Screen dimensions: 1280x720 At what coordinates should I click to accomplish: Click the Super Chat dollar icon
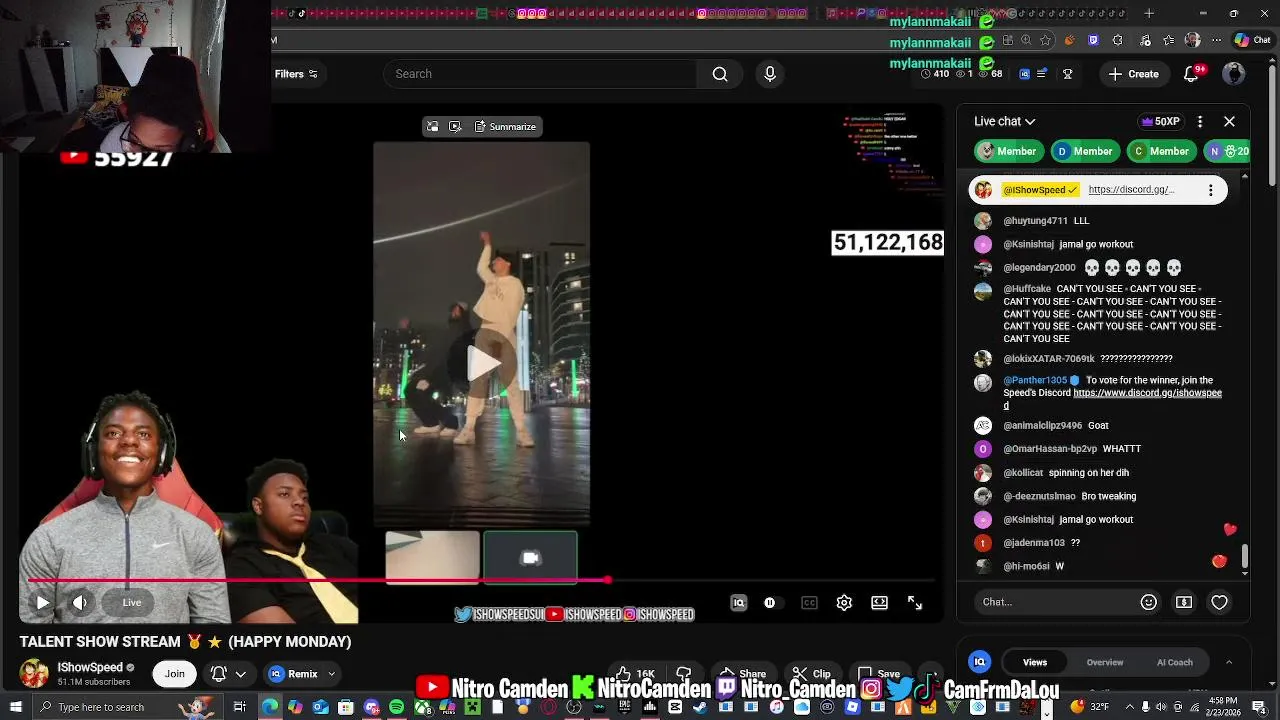tap(1184, 602)
